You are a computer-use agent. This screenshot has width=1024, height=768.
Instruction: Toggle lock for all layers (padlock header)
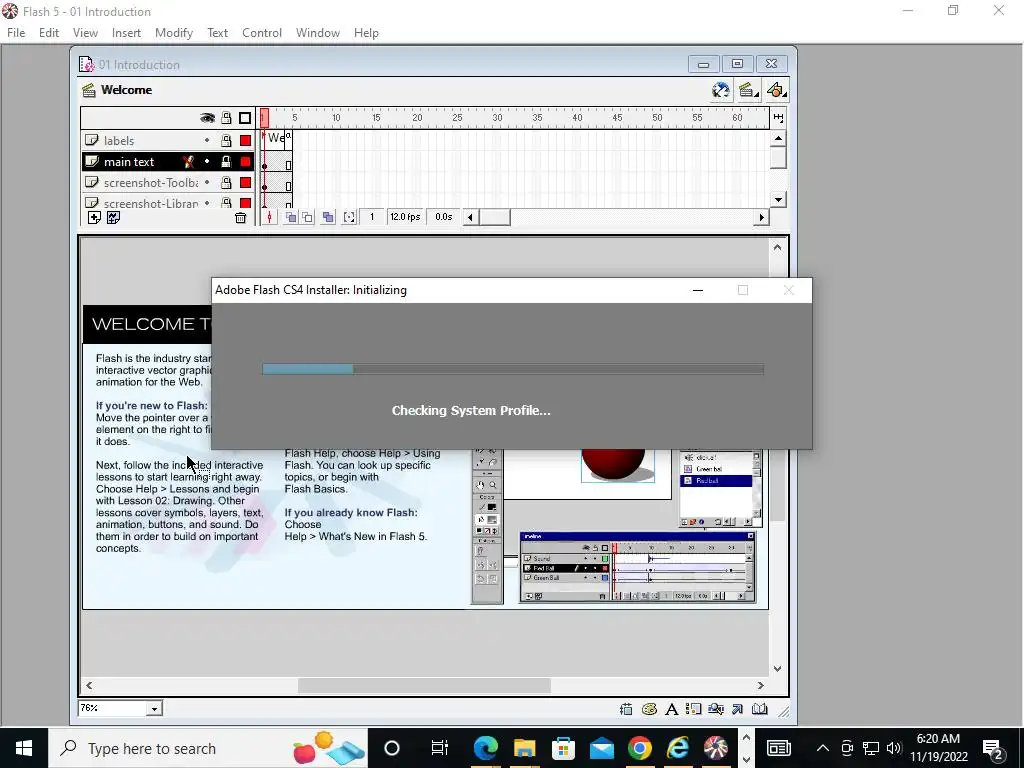pyautogui.click(x=226, y=118)
